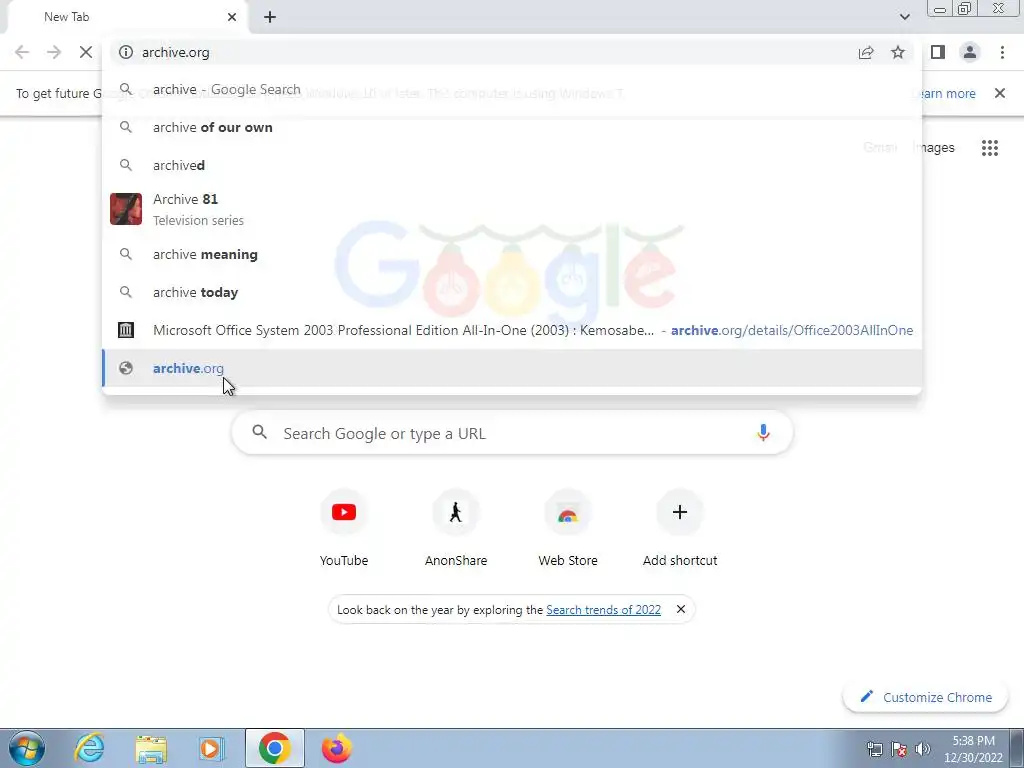
Task: Dismiss the Windows update info bar
Action: pyautogui.click(x=1000, y=93)
